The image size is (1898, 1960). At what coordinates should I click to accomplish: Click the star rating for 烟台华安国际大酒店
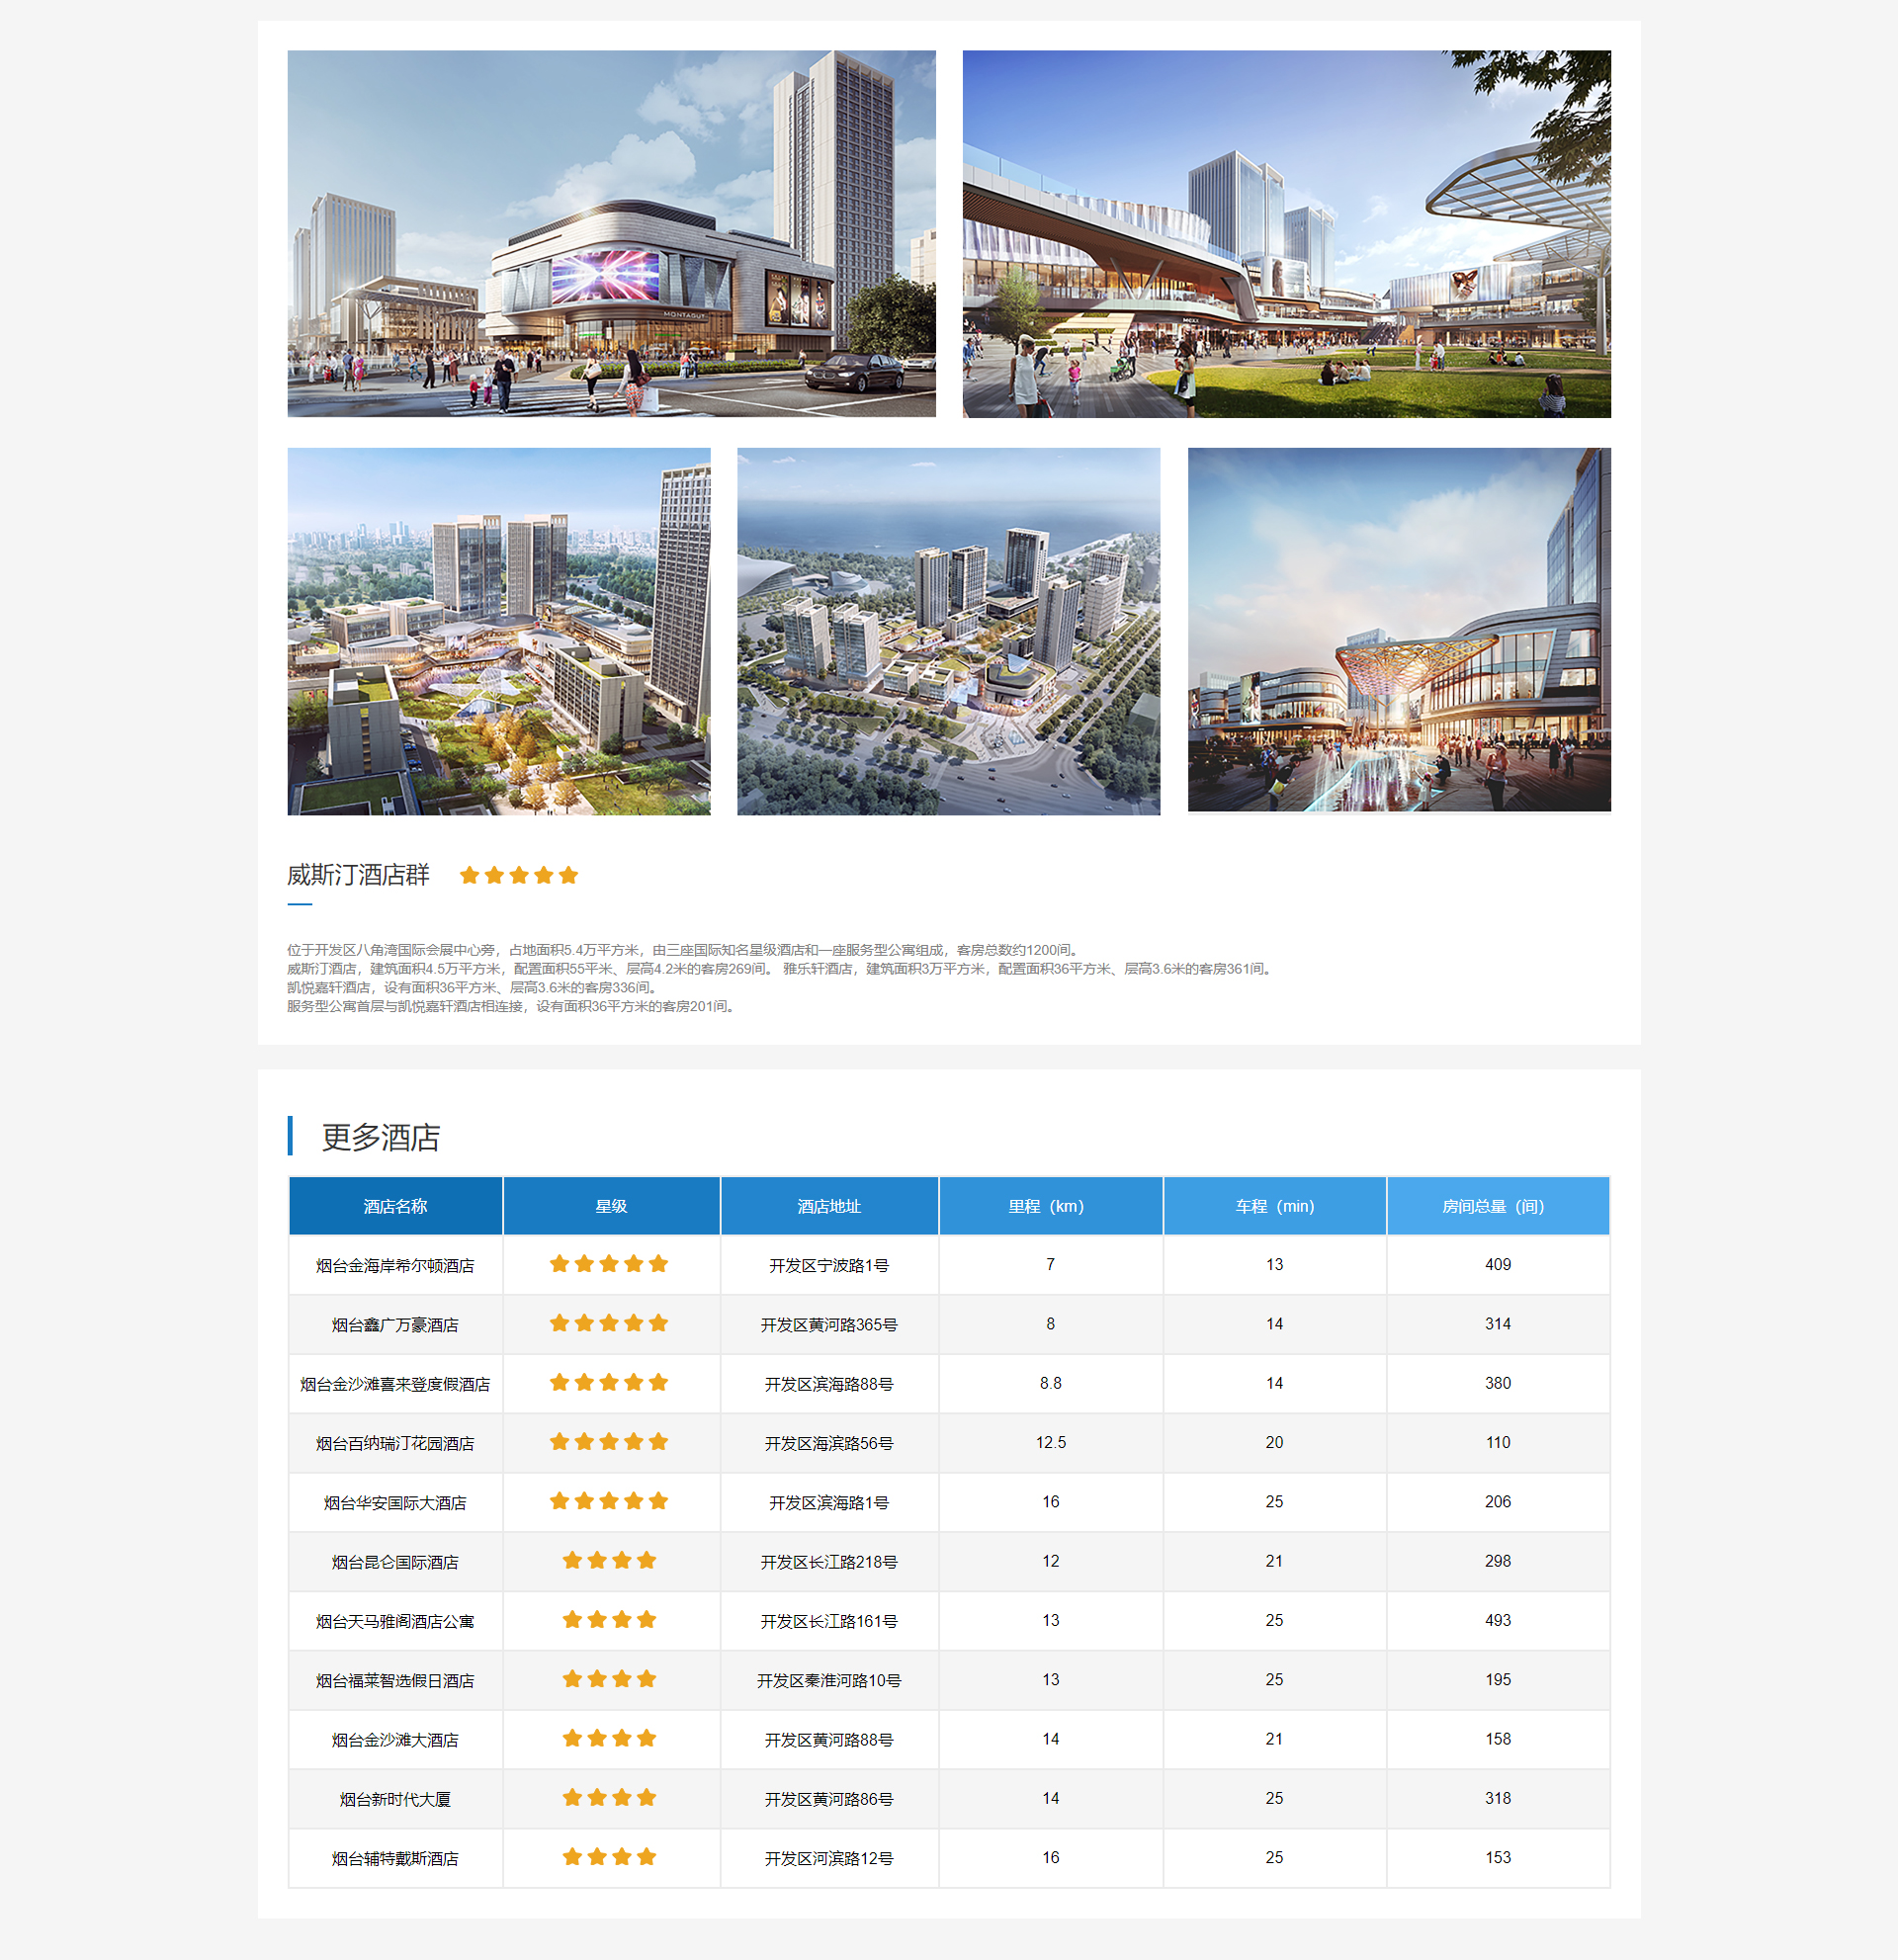[x=609, y=1501]
